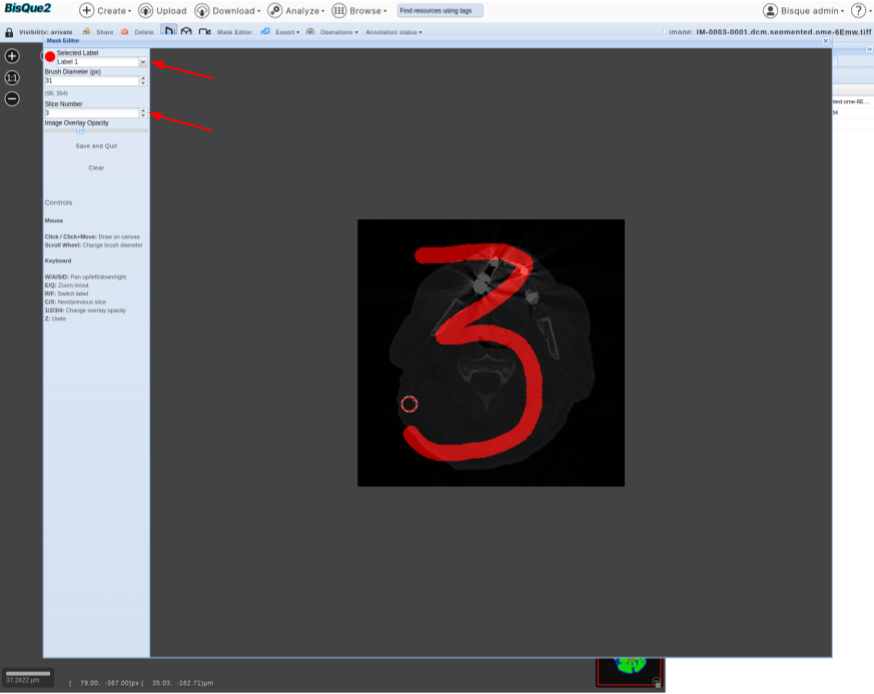Reset zoom with the 1:1 icon
Viewport: 874px width, 694px height.
pos(12,77)
